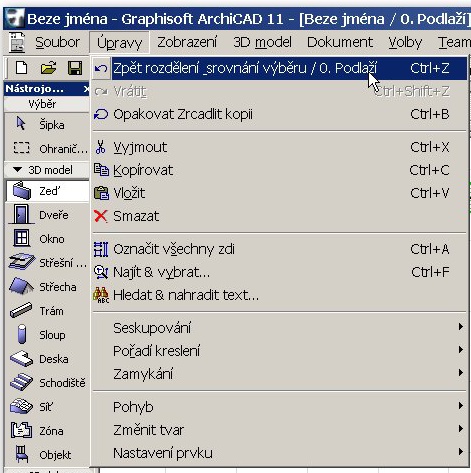Choose Kopírovat menu entry

(280, 170)
